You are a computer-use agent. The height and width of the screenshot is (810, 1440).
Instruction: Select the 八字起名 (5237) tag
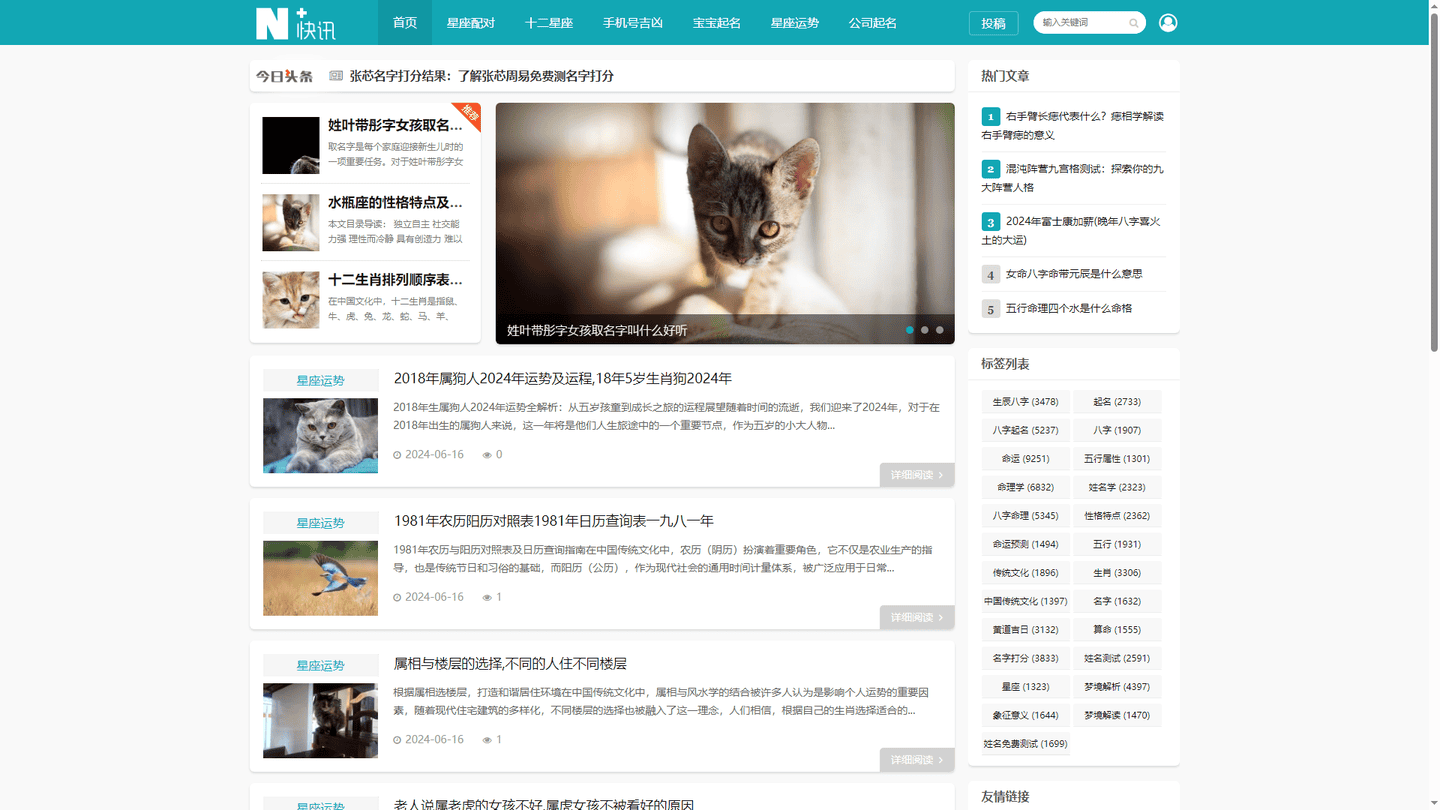[x=1025, y=430]
